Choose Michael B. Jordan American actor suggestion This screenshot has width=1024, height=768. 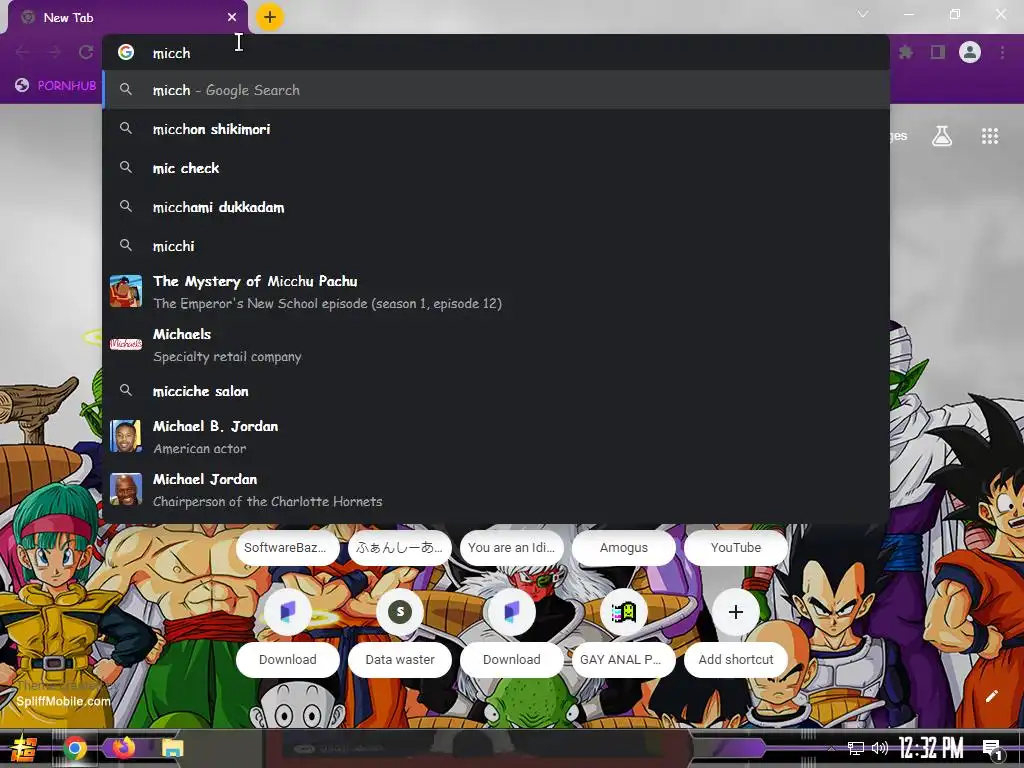[496, 437]
